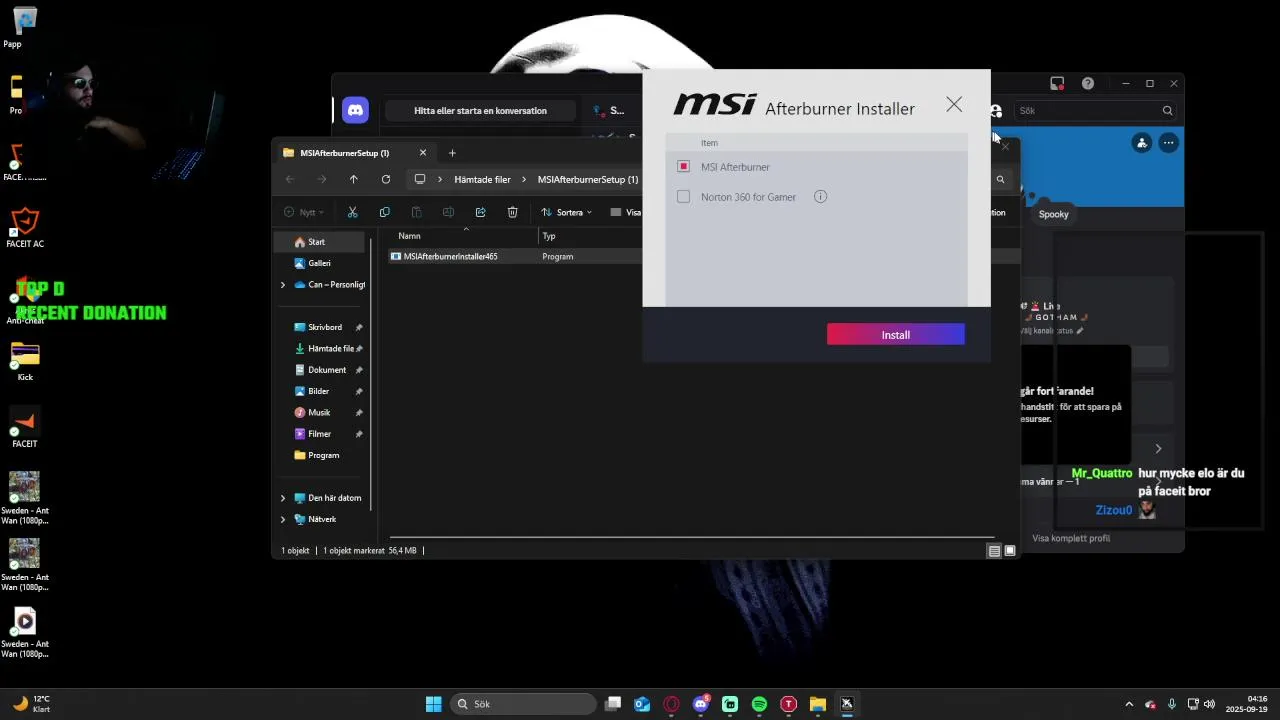Switch Explorer to large icons view
Image resolution: width=1280 pixels, height=720 pixels.
[x=1010, y=551]
